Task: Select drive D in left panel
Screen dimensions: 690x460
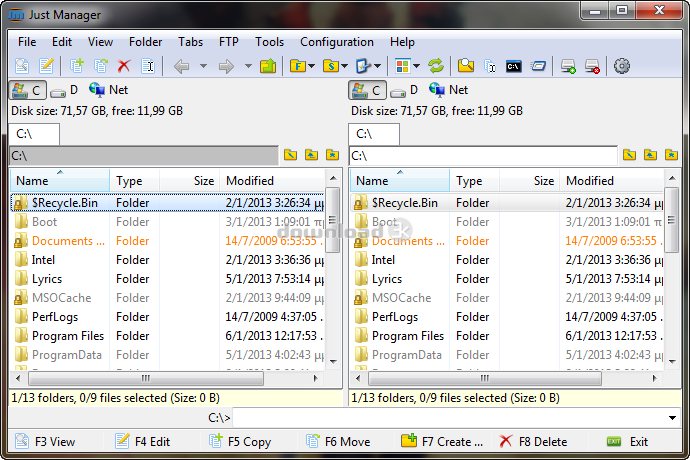Action: (64, 90)
